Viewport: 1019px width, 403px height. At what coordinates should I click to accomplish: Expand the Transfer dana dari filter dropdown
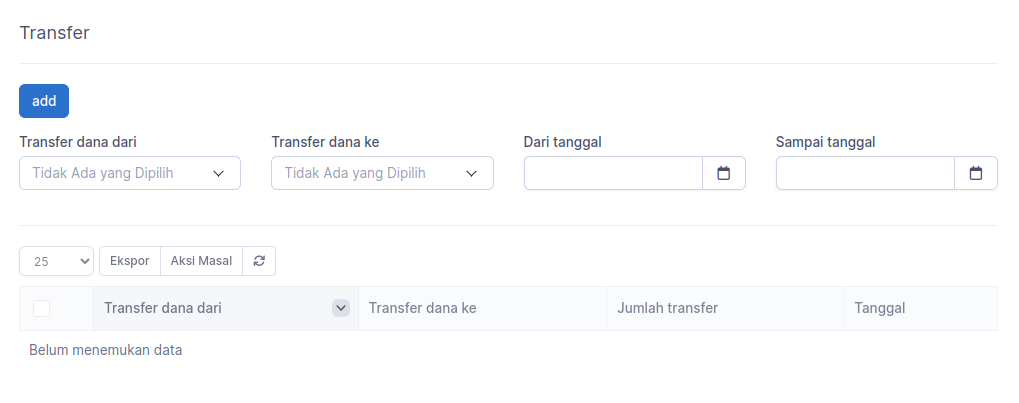pyautogui.click(x=130, y=173)
